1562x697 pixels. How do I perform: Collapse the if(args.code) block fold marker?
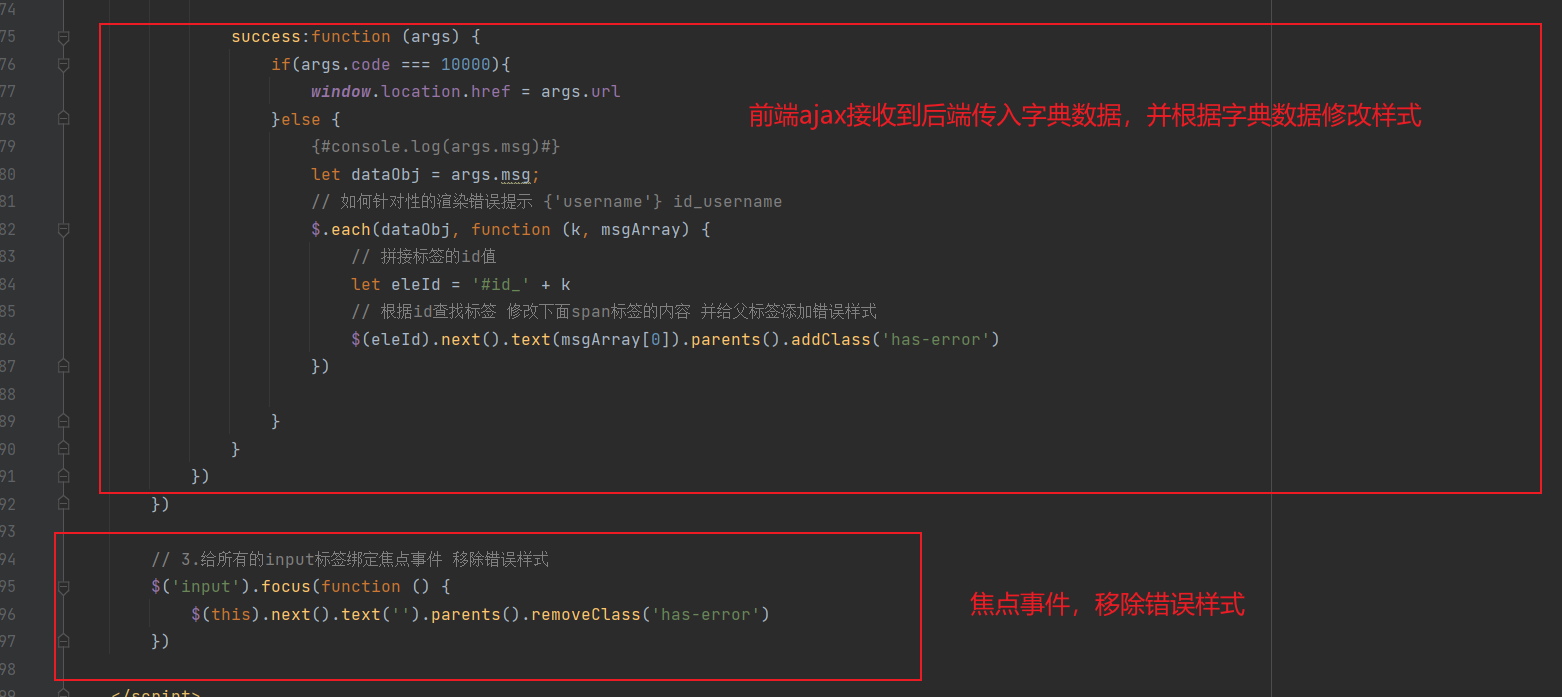64,65
